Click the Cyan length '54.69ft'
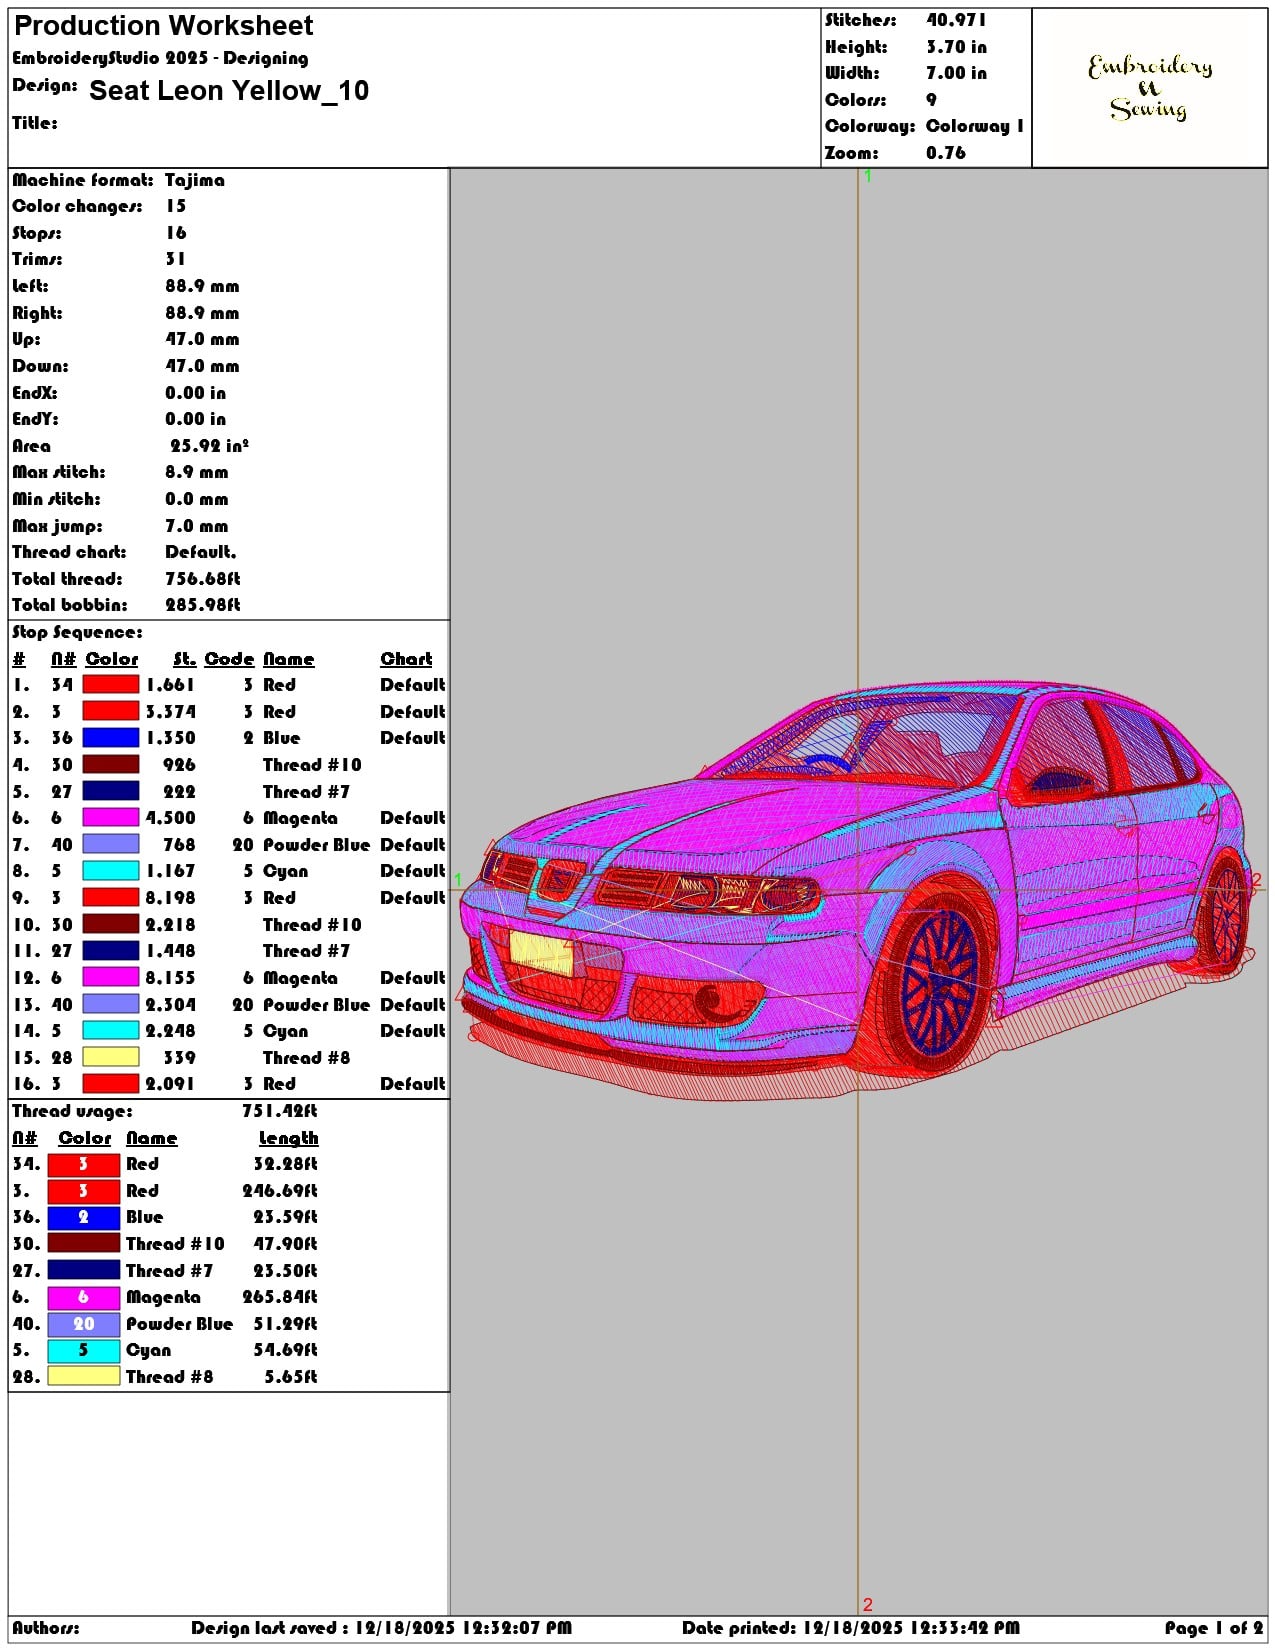1275x1650 pixels. [x=285, y=1350]
